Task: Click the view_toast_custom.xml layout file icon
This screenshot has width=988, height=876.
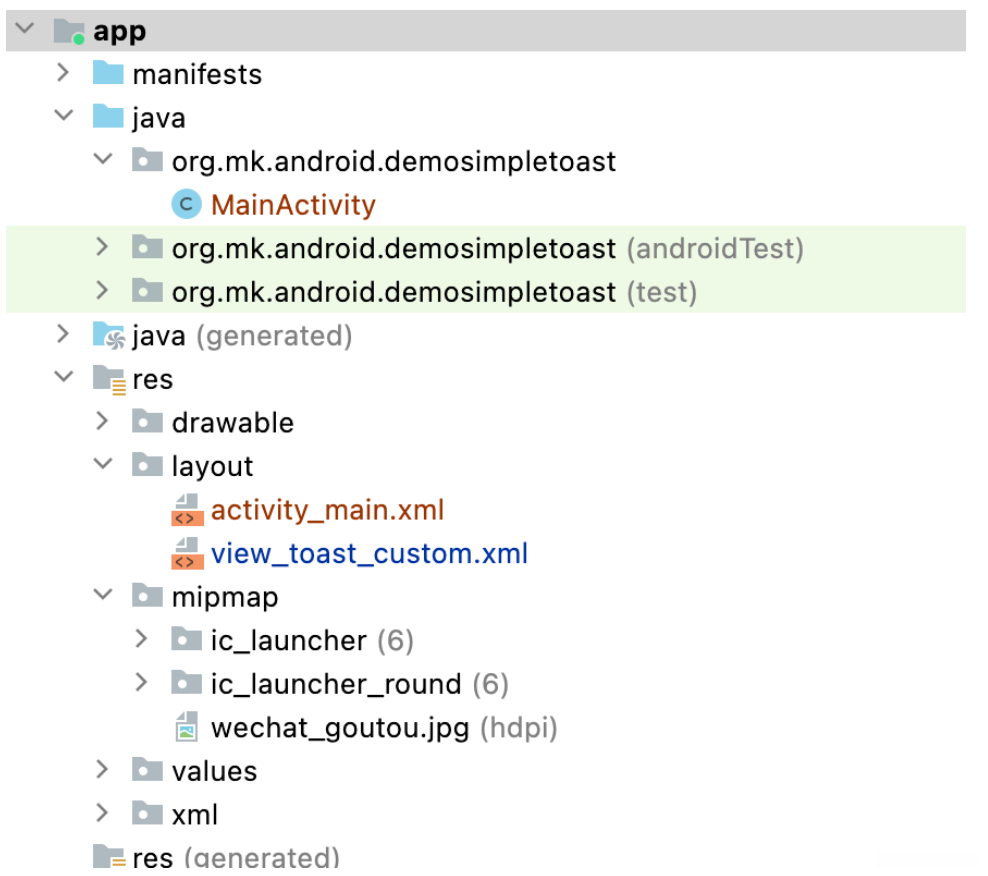Action: tap(186, 554)
